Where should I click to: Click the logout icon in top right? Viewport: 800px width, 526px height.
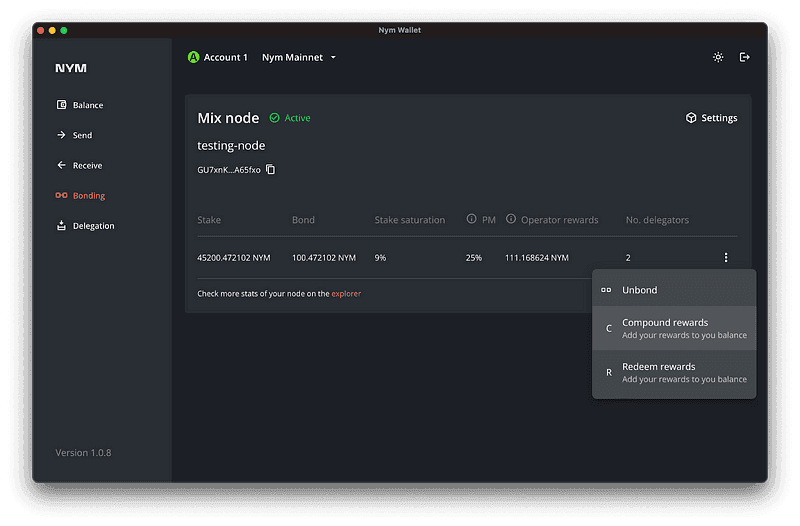[x=744, y=58]
